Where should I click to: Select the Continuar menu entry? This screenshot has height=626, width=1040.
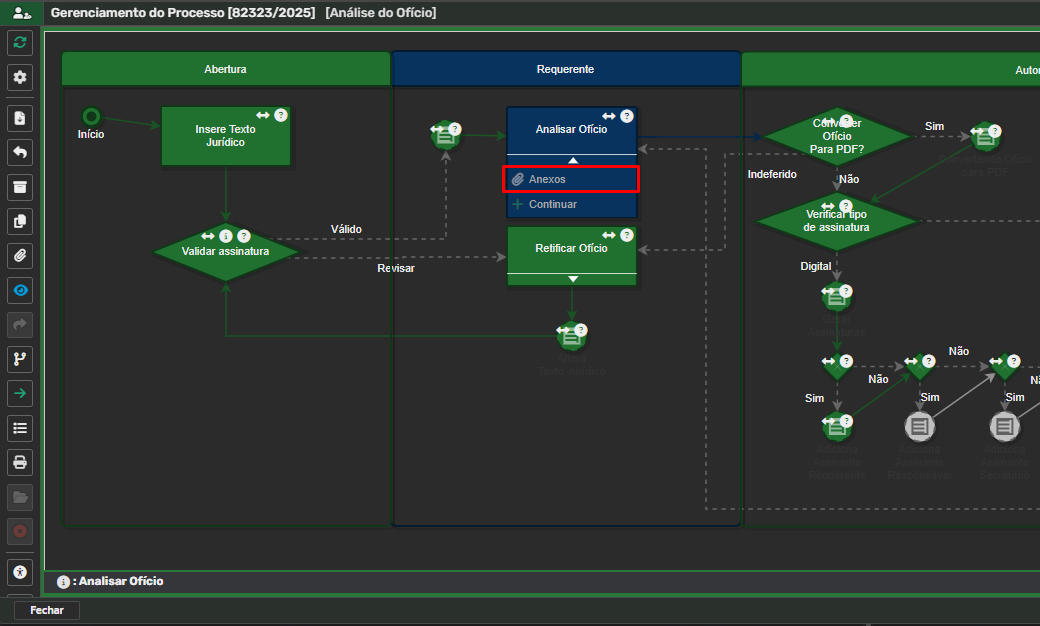(571, 204)
